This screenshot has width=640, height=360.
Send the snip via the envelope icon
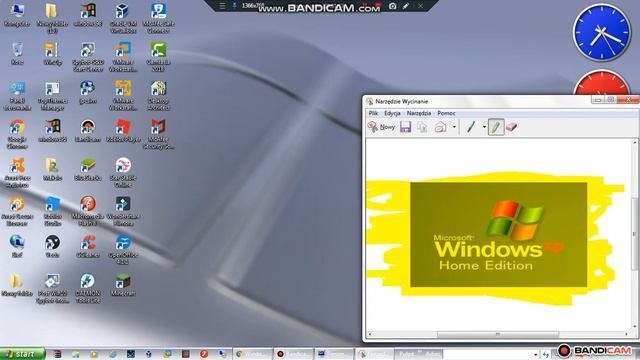tap(440, 127)
